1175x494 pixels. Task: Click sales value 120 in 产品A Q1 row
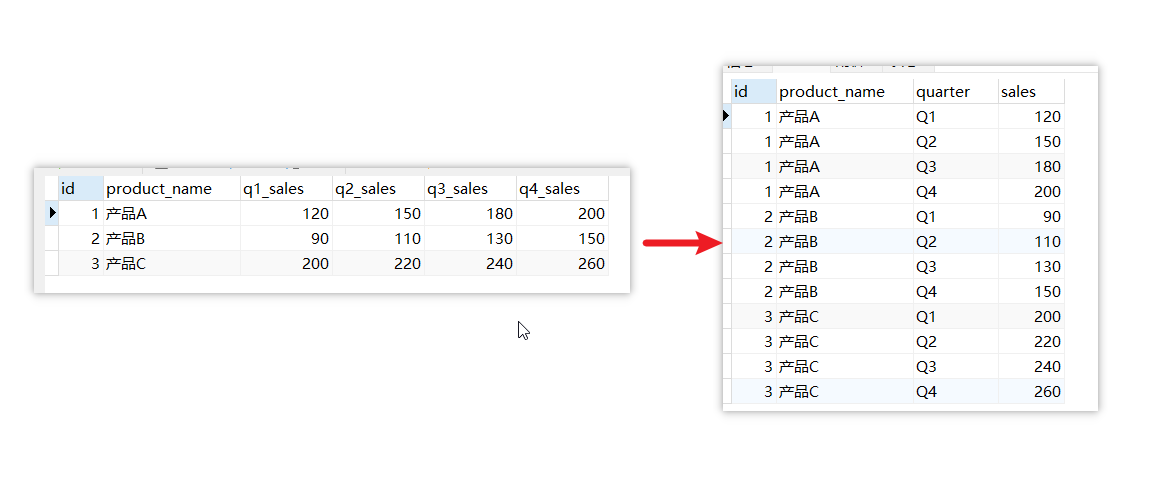[x=1031, y=116]
